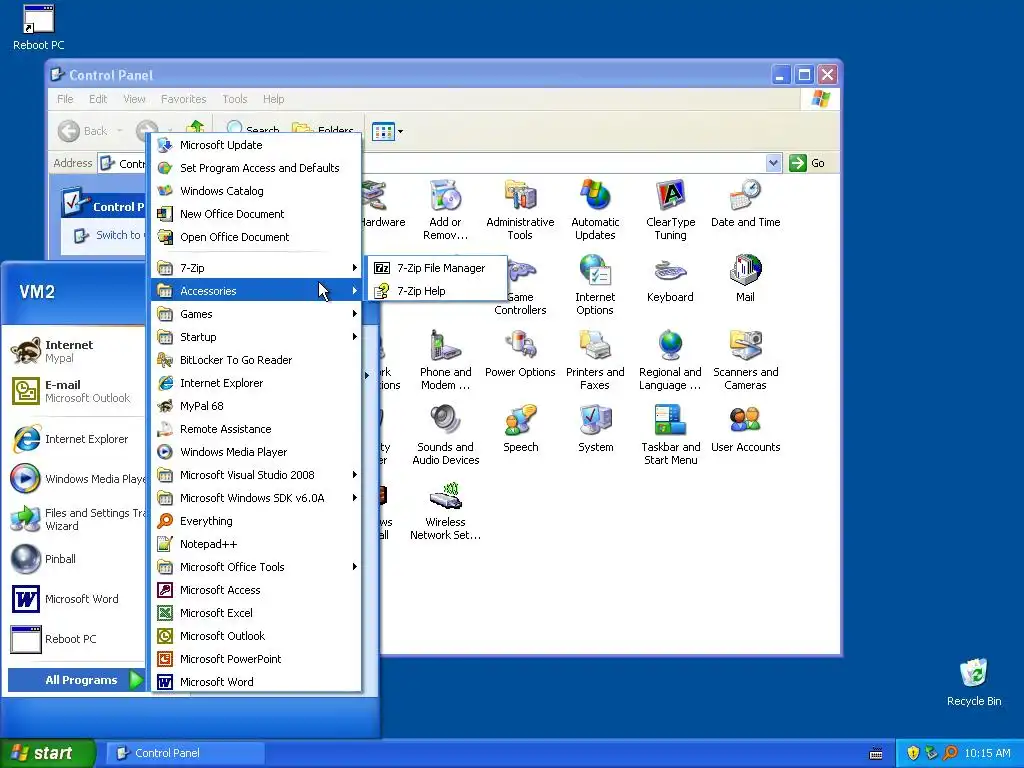Screen dimensions: 1024x768
Task: Open Internet Options applet
Action: tap(595, 285)
